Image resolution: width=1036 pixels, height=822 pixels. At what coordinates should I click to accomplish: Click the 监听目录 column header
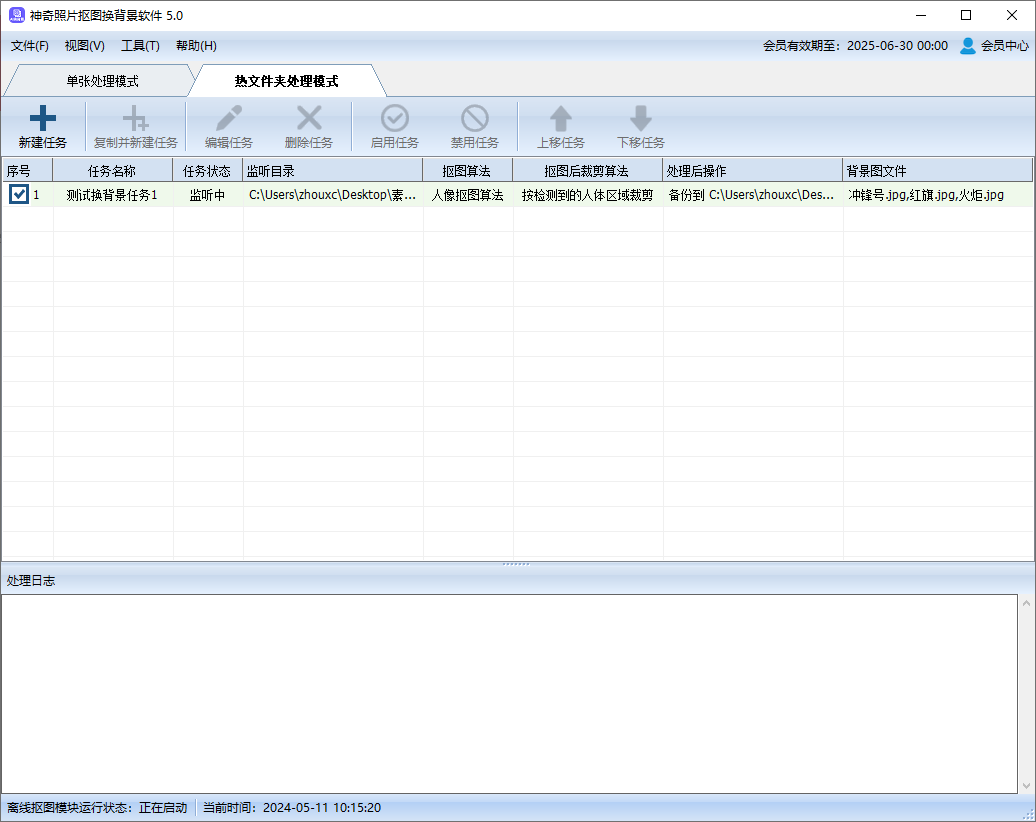pos(332,170)
